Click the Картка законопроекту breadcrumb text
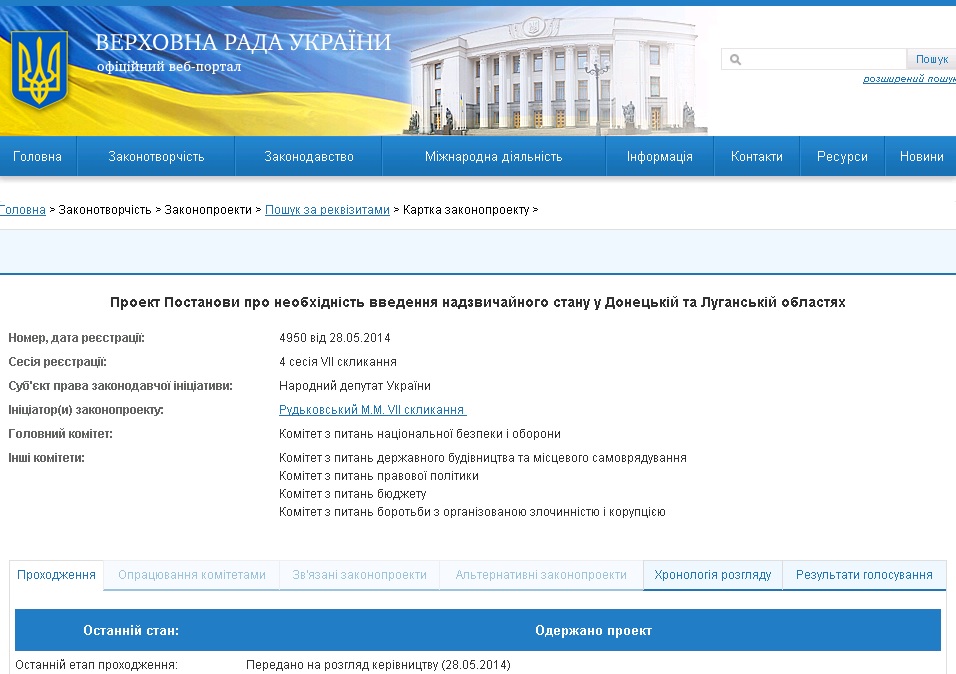 [466, 210]
